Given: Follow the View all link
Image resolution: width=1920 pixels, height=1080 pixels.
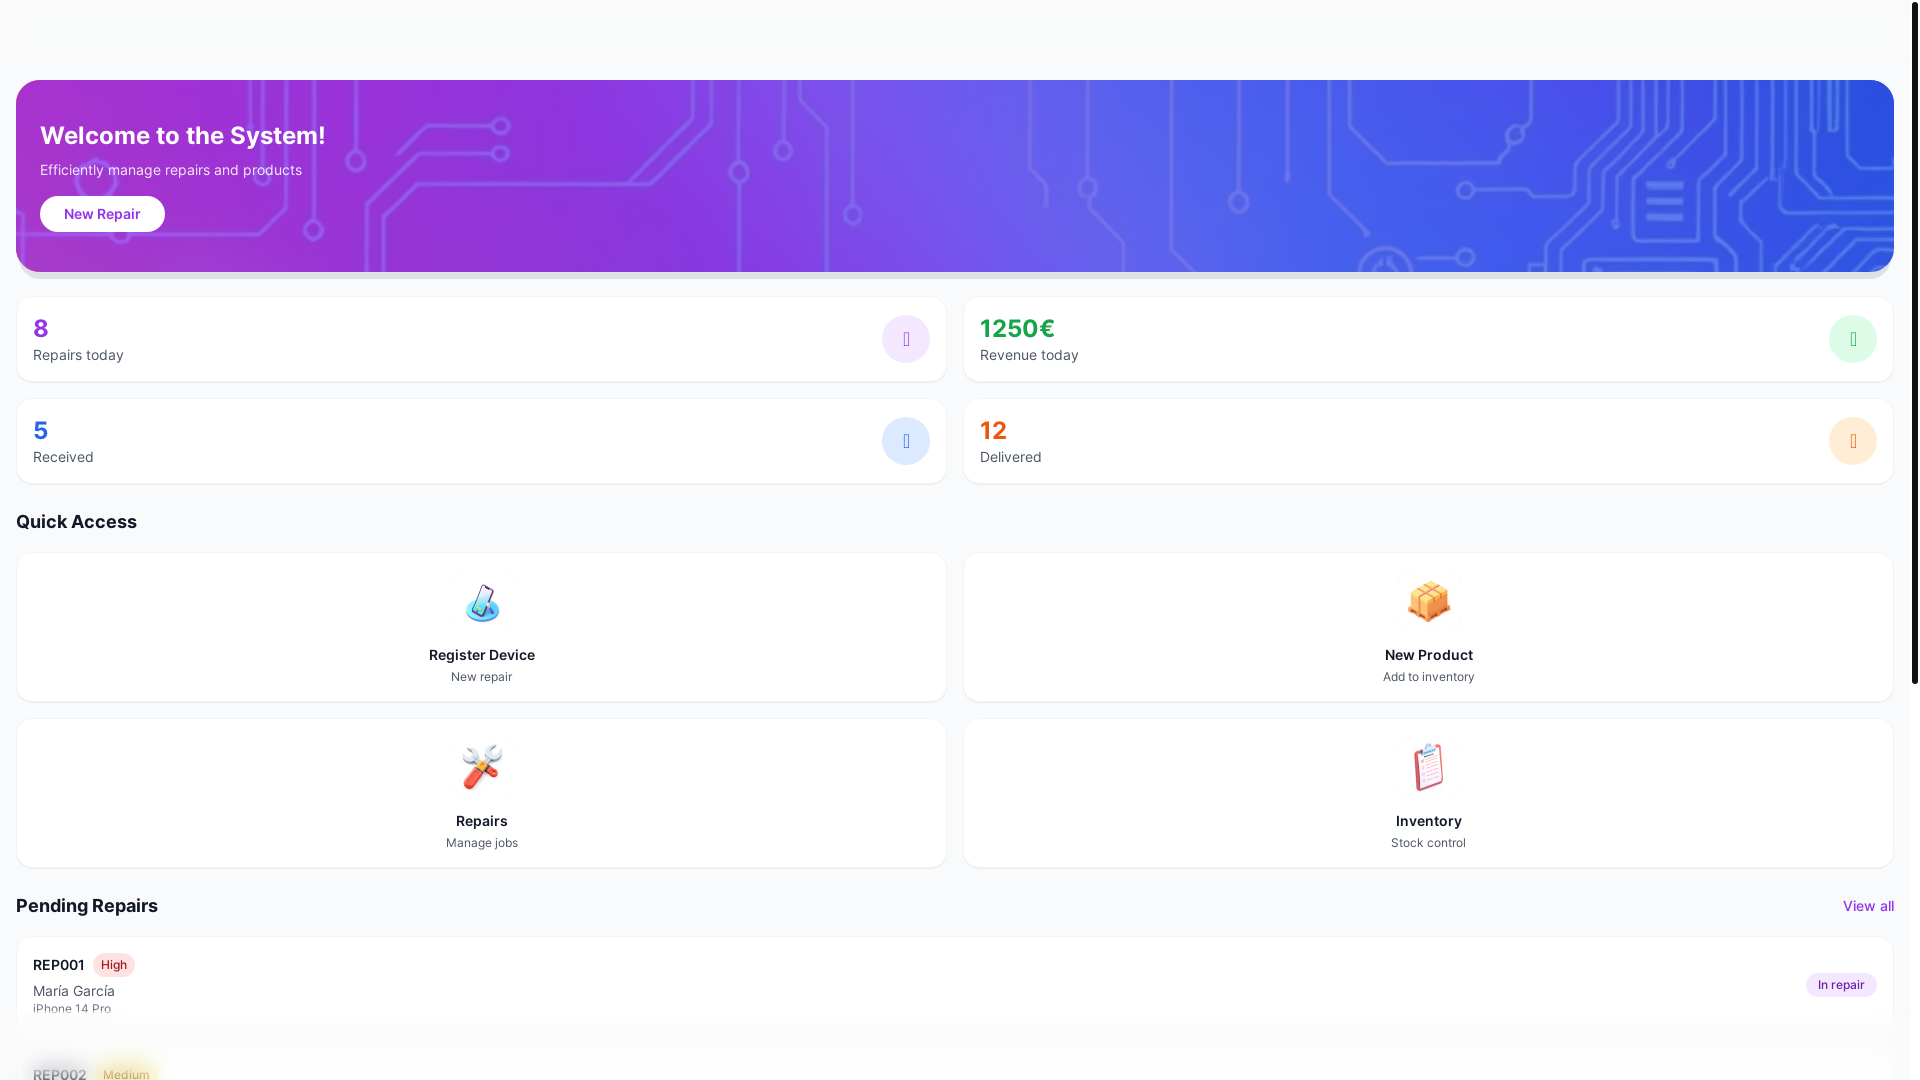Looking at the screenshot, I should coord(1868,906).
